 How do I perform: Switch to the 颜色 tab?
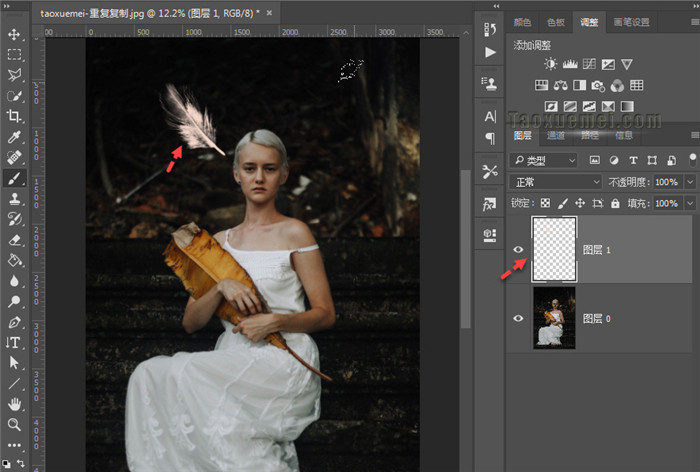(x=522, y=22)
